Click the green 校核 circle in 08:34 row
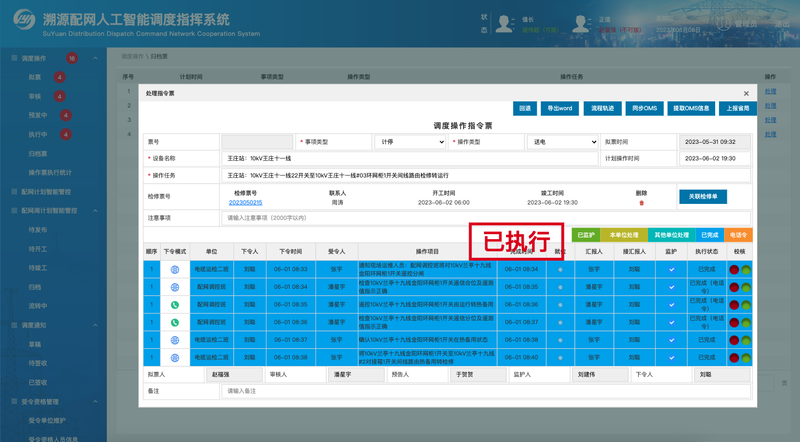Screen dimensions: 800x442 click(x=746, y=287)
